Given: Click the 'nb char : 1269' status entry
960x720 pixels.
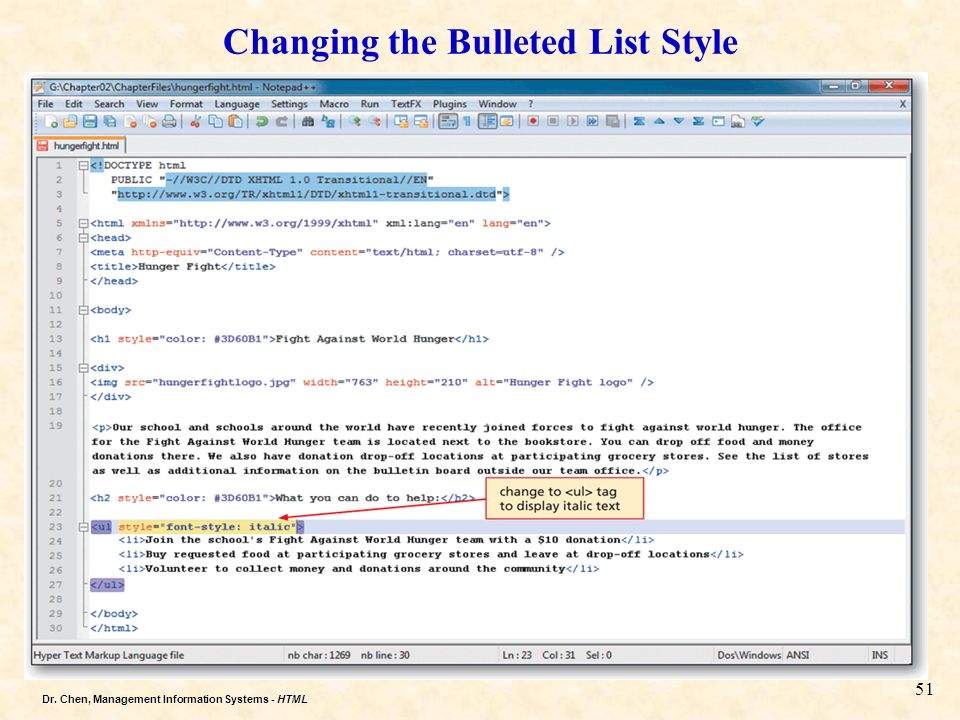Looking at the screenshot, I should (x=319, y=655).
